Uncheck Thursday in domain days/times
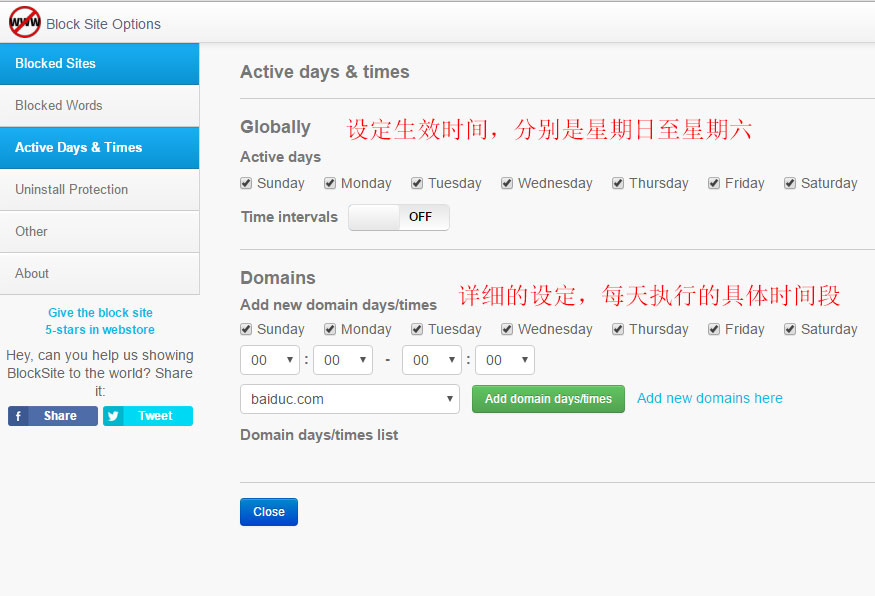Screen dimensions: 875x596 tap(618, 329)
